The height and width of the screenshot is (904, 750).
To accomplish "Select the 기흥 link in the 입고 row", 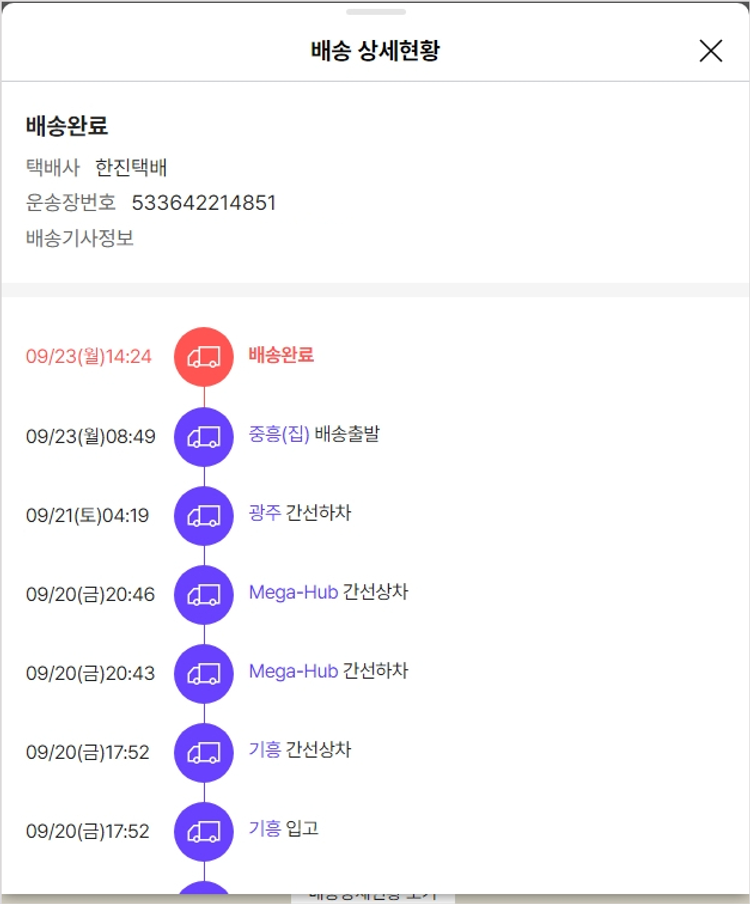I will pos(265,829).
